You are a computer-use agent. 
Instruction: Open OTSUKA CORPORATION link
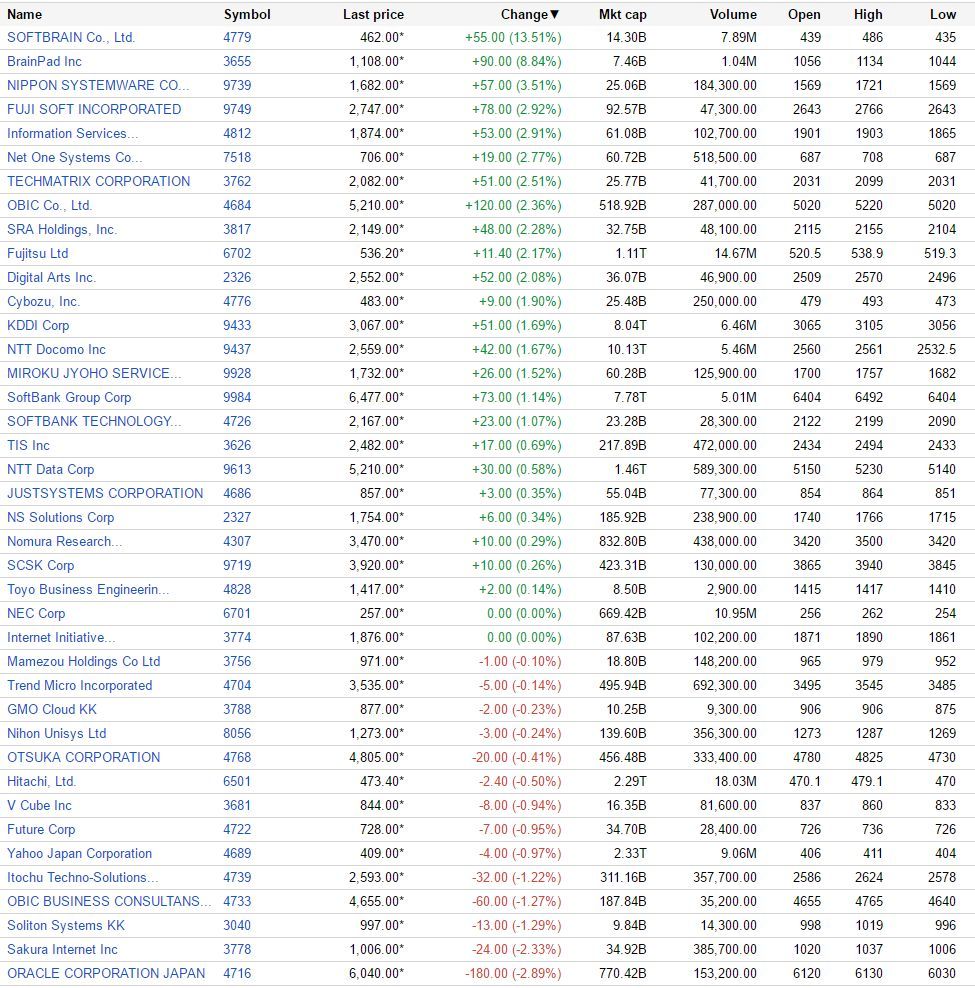point(84,757)
